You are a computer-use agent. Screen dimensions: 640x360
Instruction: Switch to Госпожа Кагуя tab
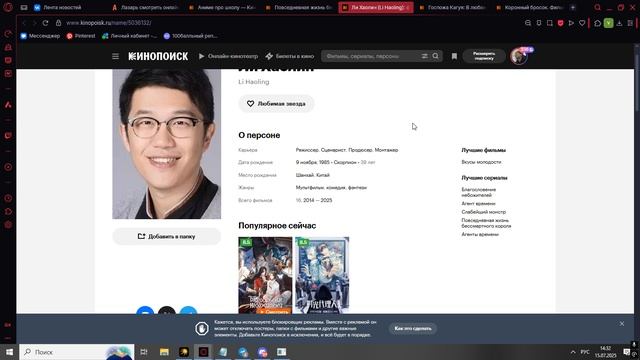point(453,7)
